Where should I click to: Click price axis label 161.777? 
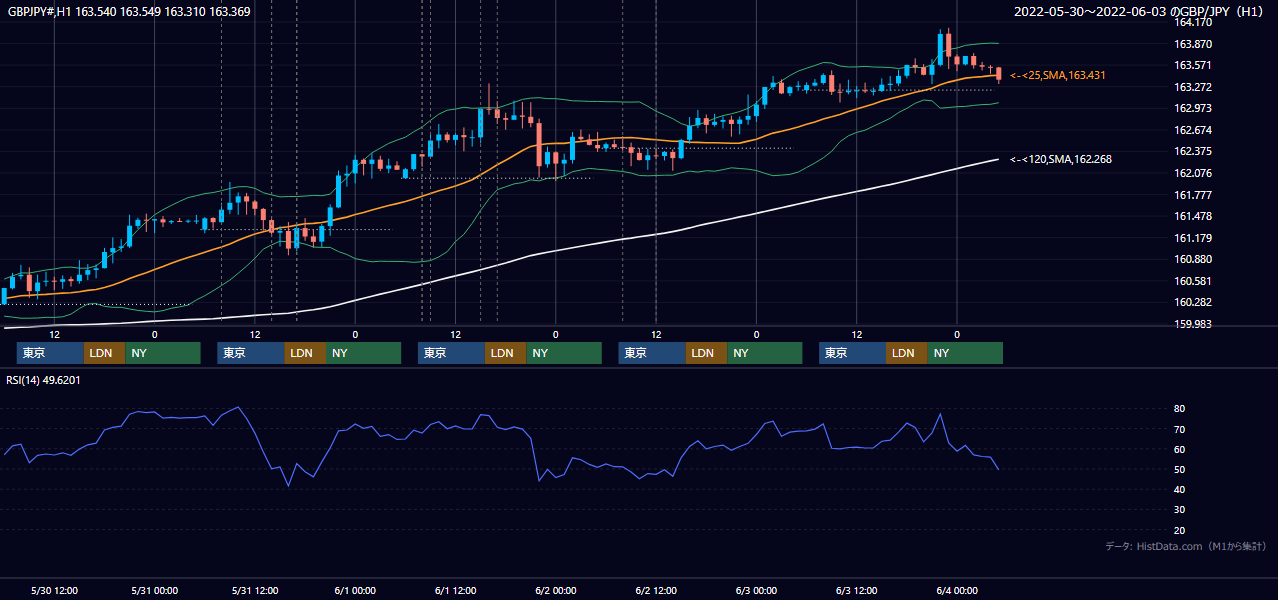pyautogui.click(x=1194, y=195)
